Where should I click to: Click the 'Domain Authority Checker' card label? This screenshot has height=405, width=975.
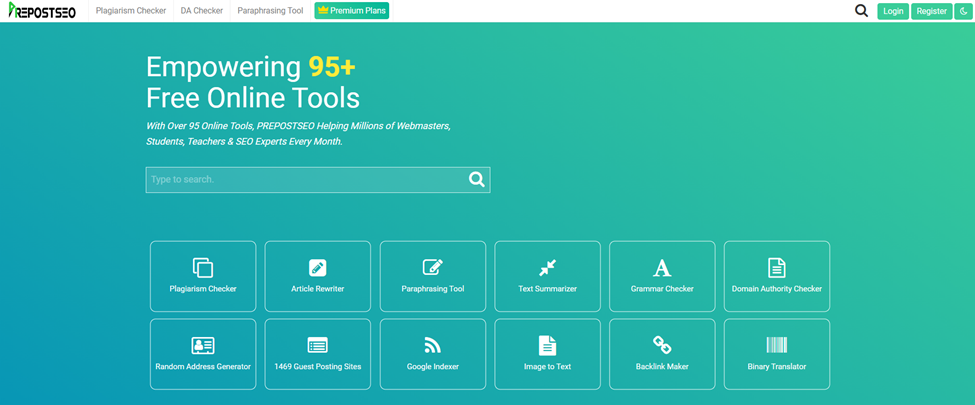777,289
